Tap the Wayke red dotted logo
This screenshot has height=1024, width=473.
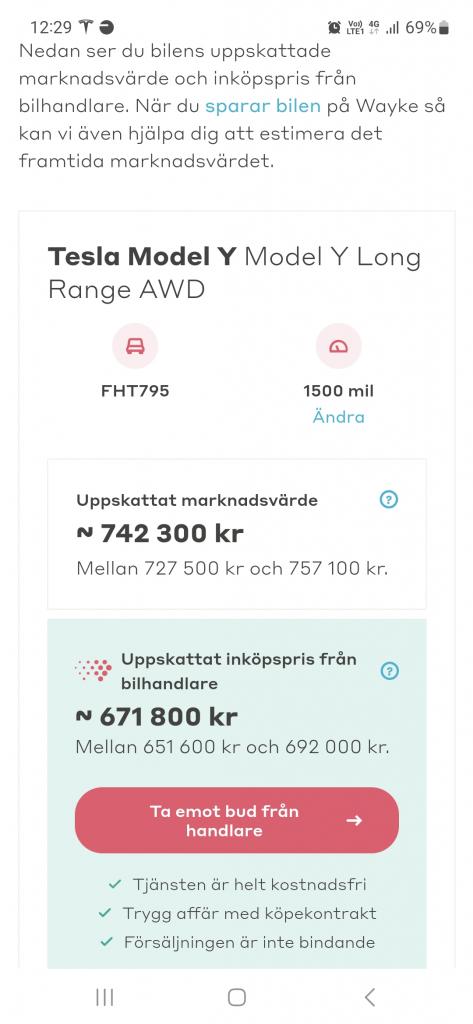[93, 671]
